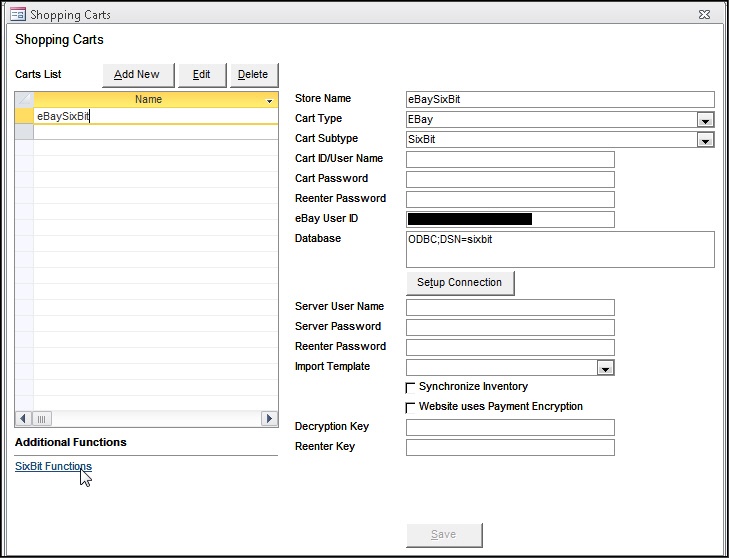
Task: Click the eBay User ID field
Action: 510,219
